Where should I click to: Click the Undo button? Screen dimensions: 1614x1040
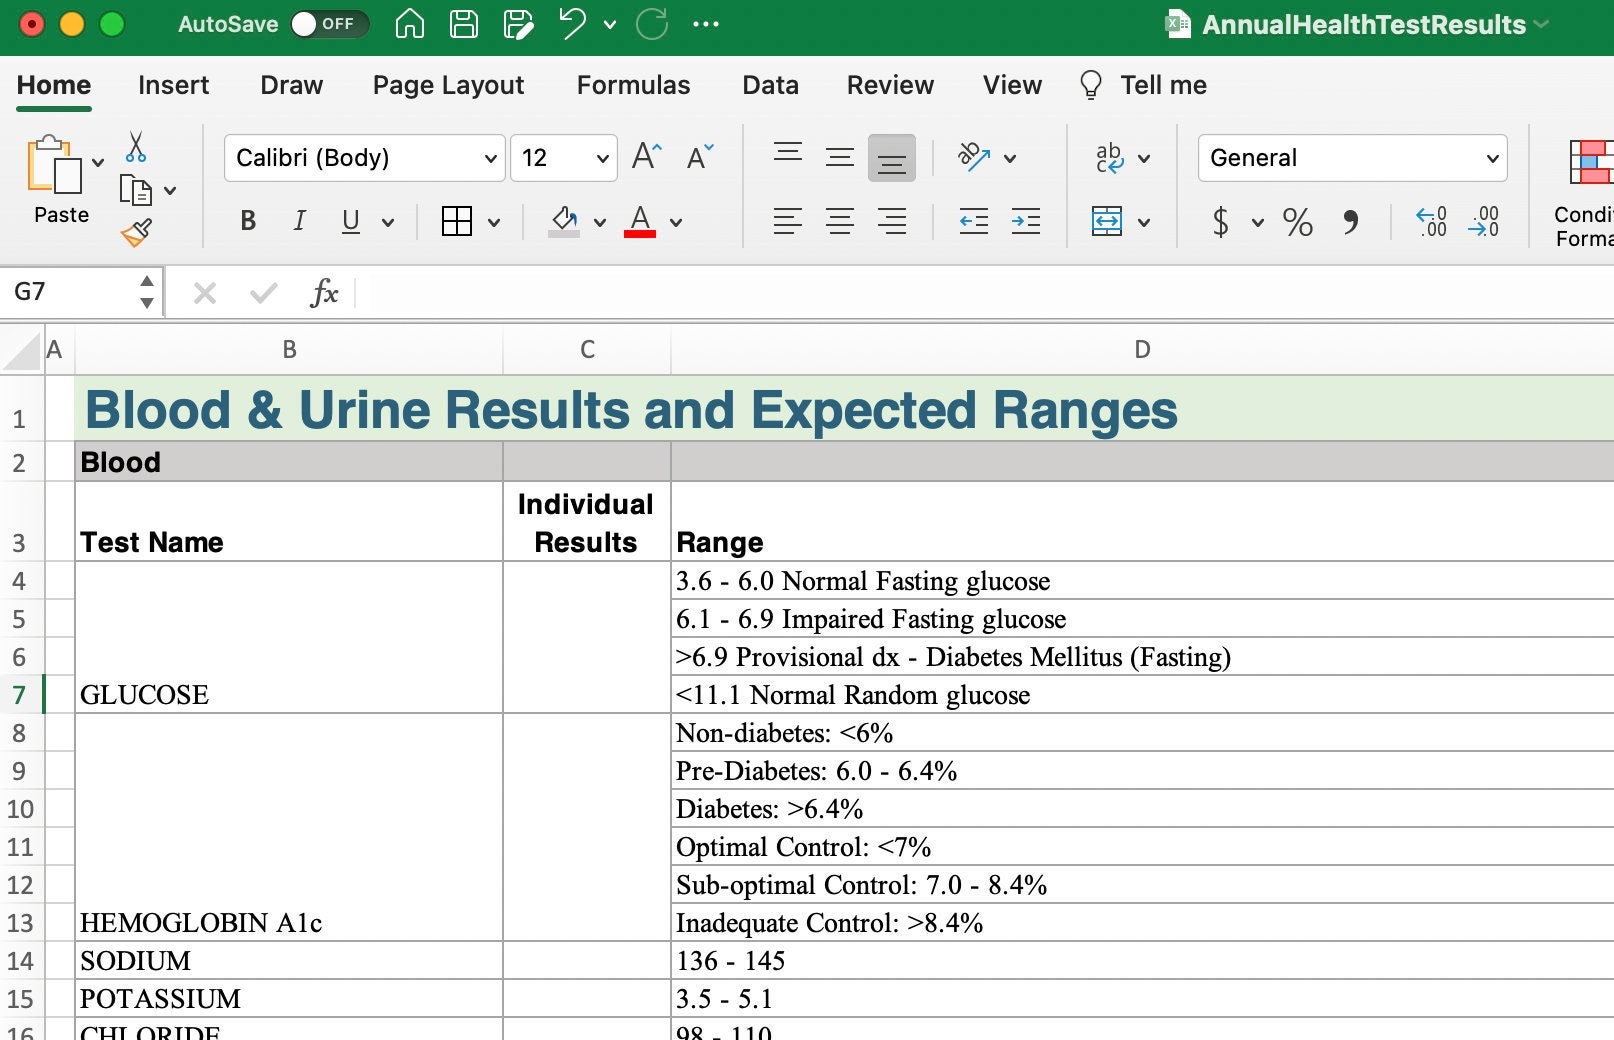pyautogui.click(x=570, y=24)
